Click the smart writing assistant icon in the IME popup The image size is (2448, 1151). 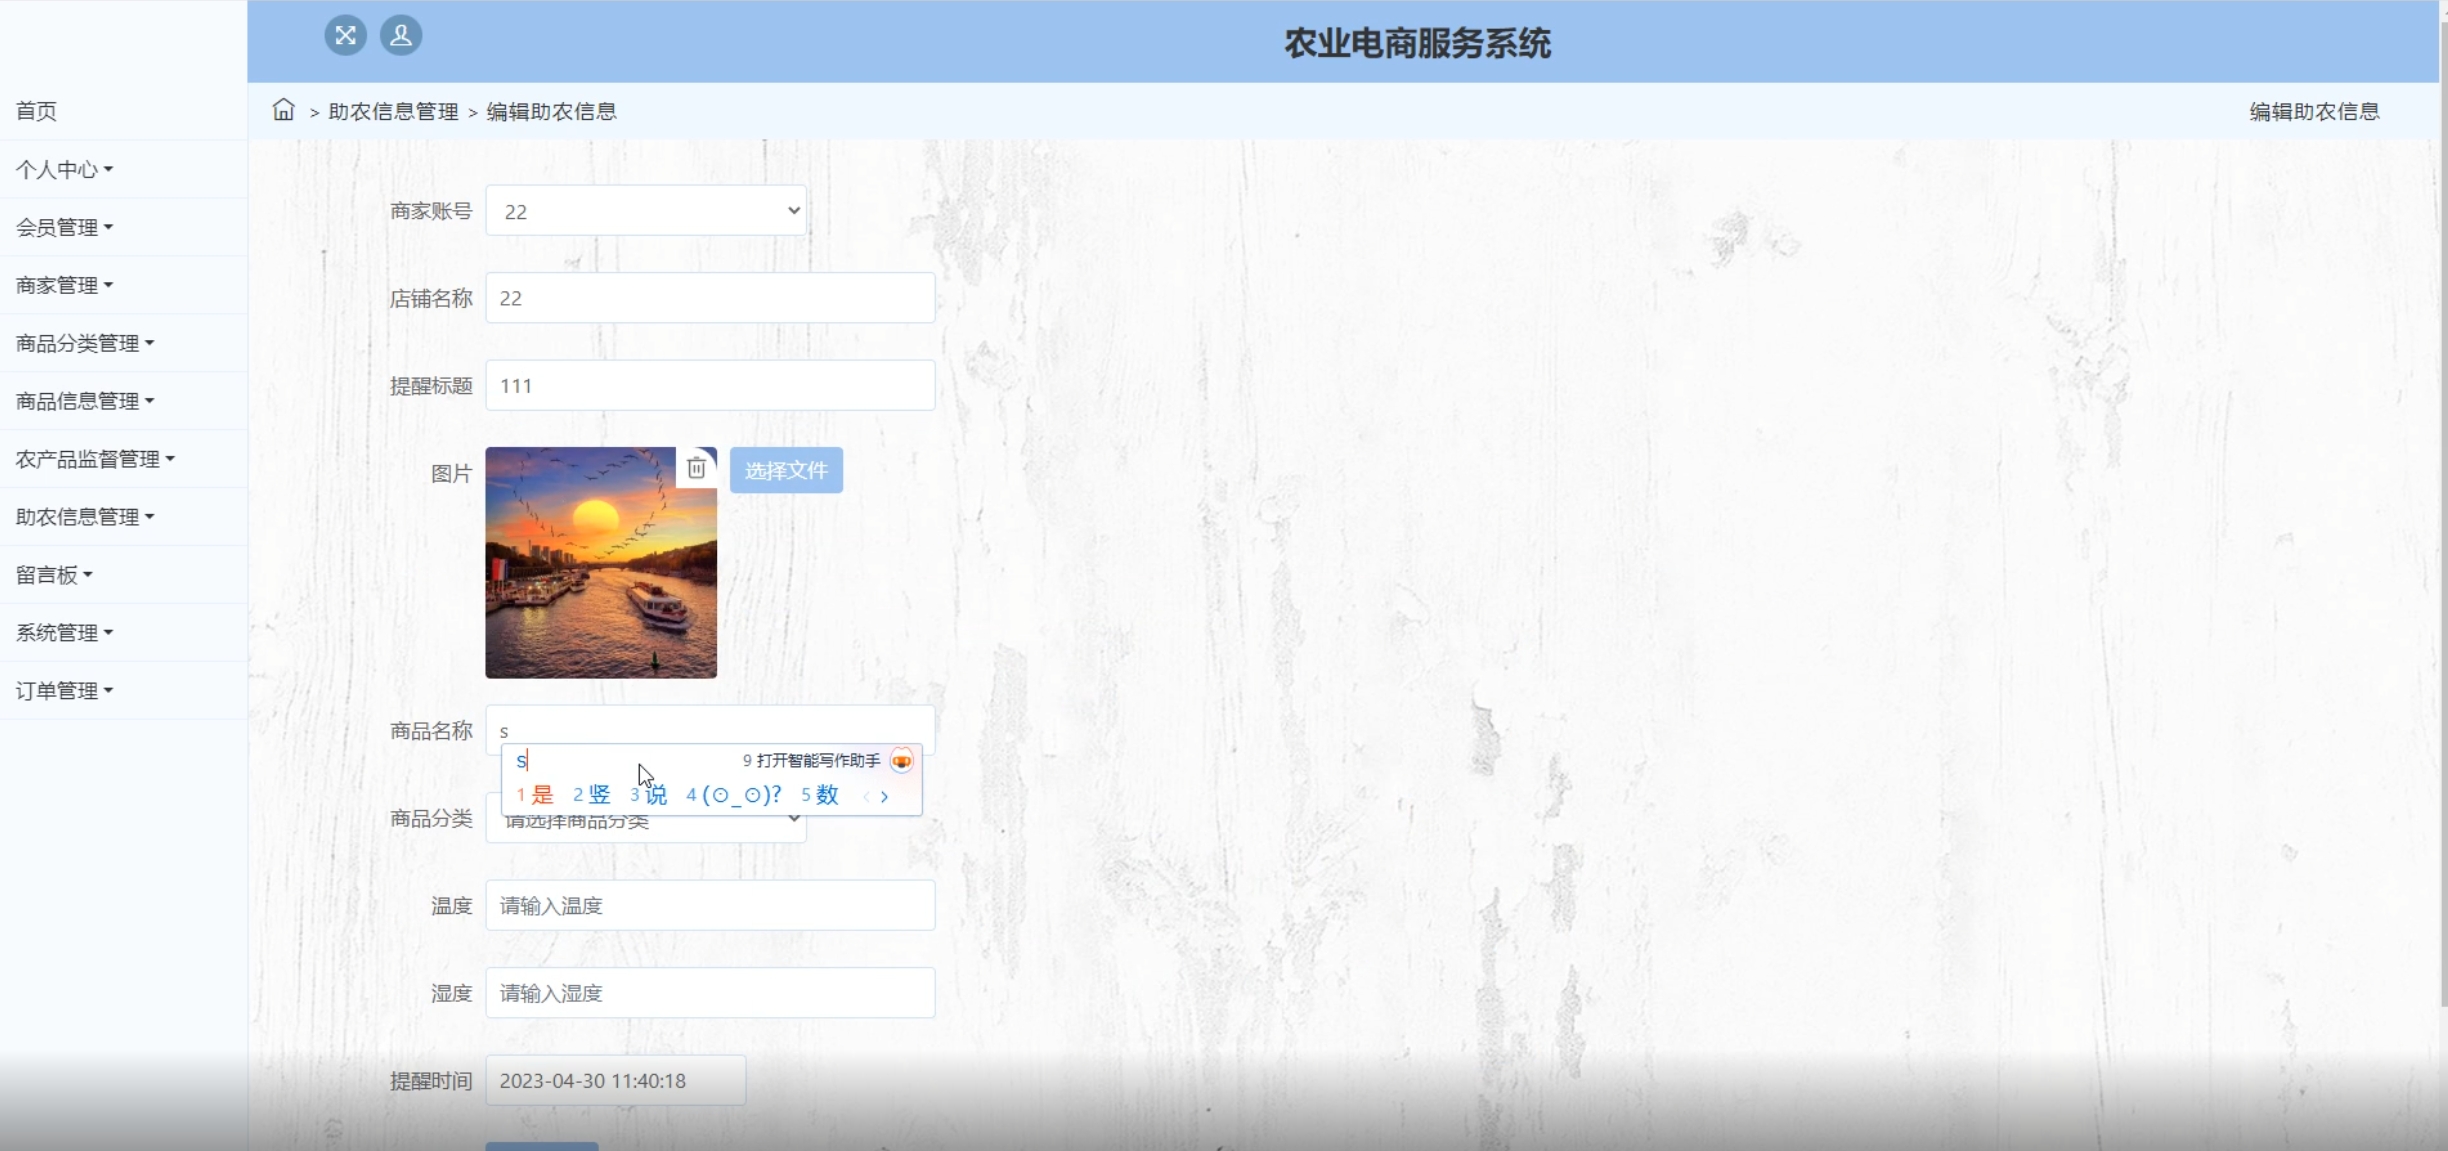click(x=901, y=761)
